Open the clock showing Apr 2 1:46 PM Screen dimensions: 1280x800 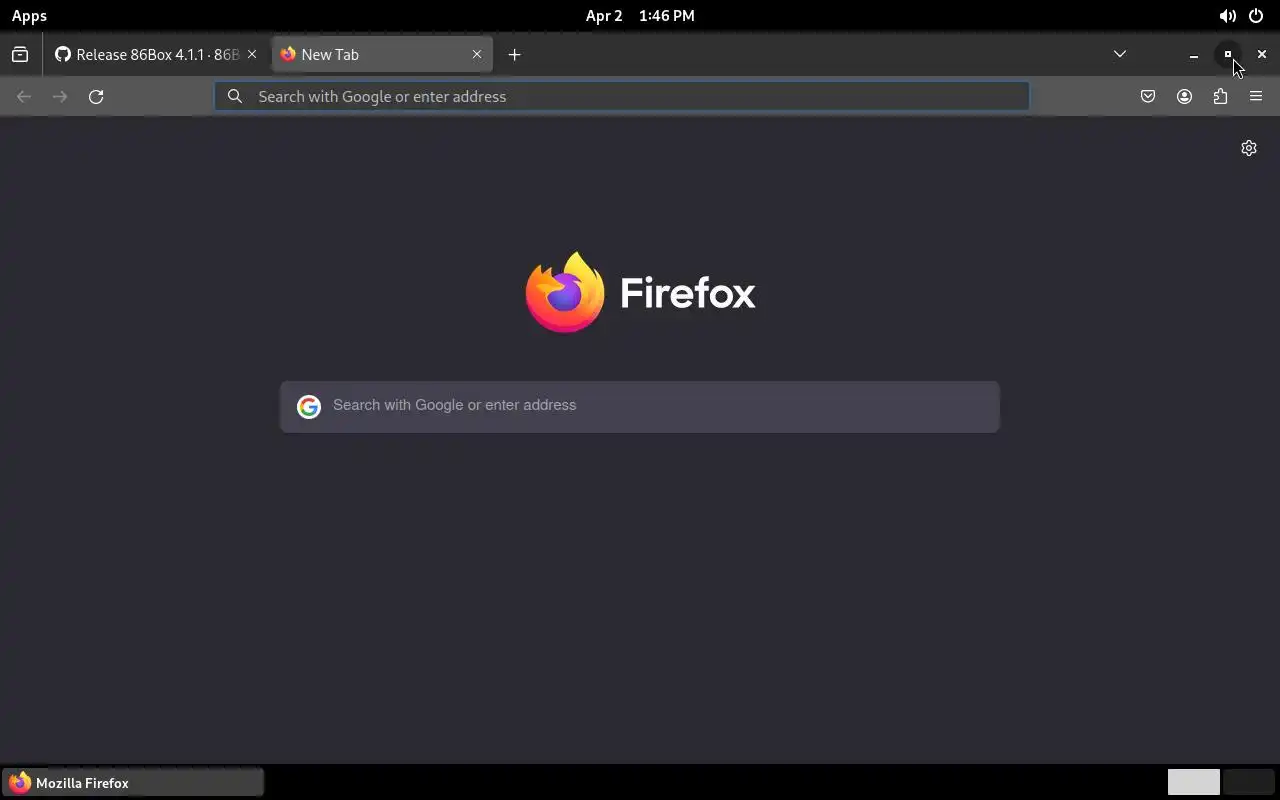[640, 16]
